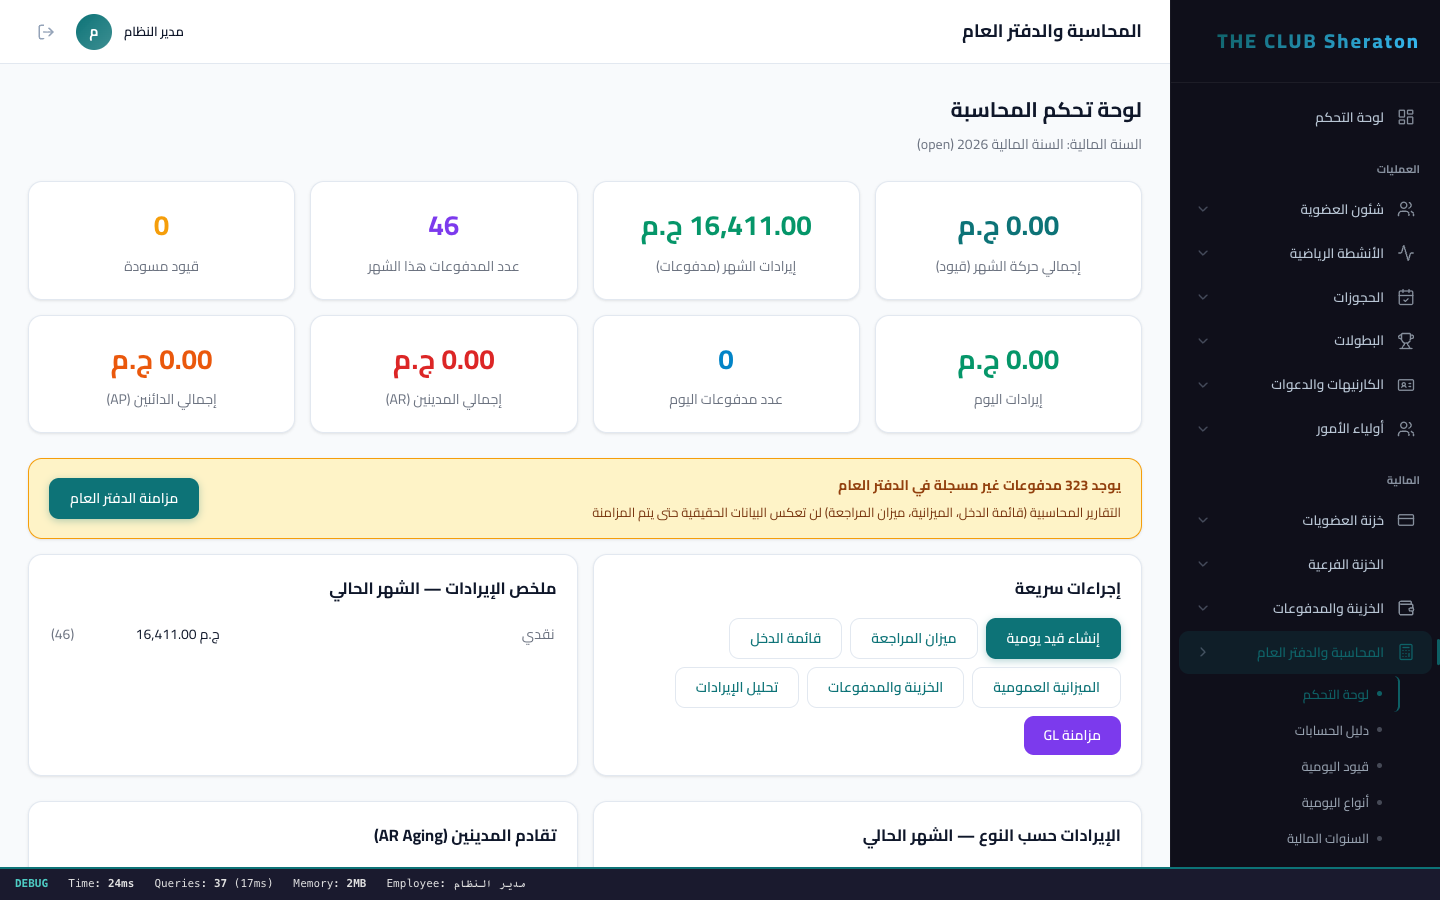Click the ID card icon beside الكارنيهات والدعوات
Screen dimensions: 1440x900
(1406, 385)
